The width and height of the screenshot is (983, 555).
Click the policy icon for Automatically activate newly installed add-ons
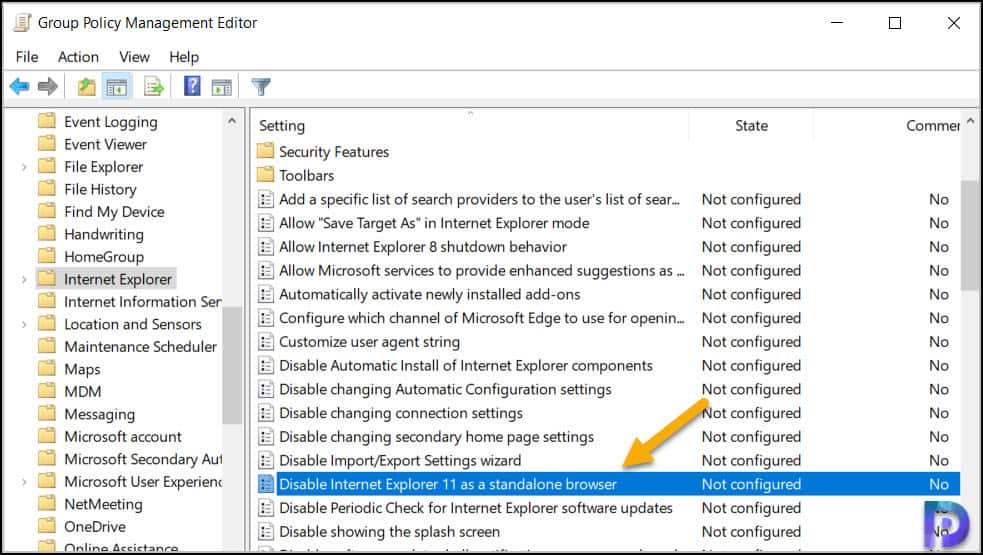(x=266, y=294)
